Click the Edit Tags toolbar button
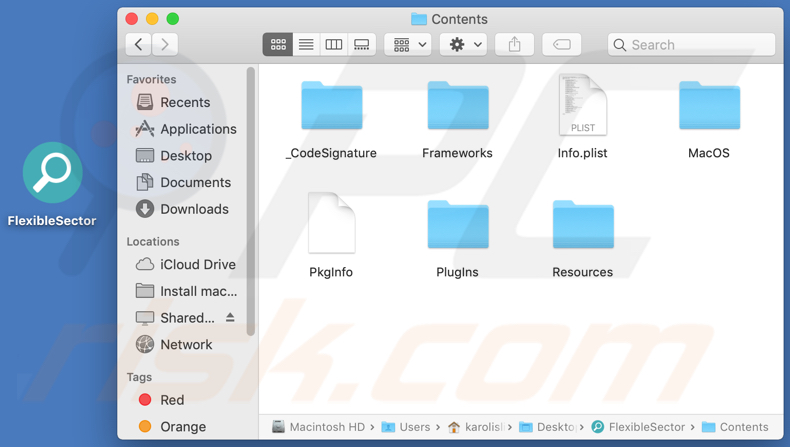 (x=561, y=45)
